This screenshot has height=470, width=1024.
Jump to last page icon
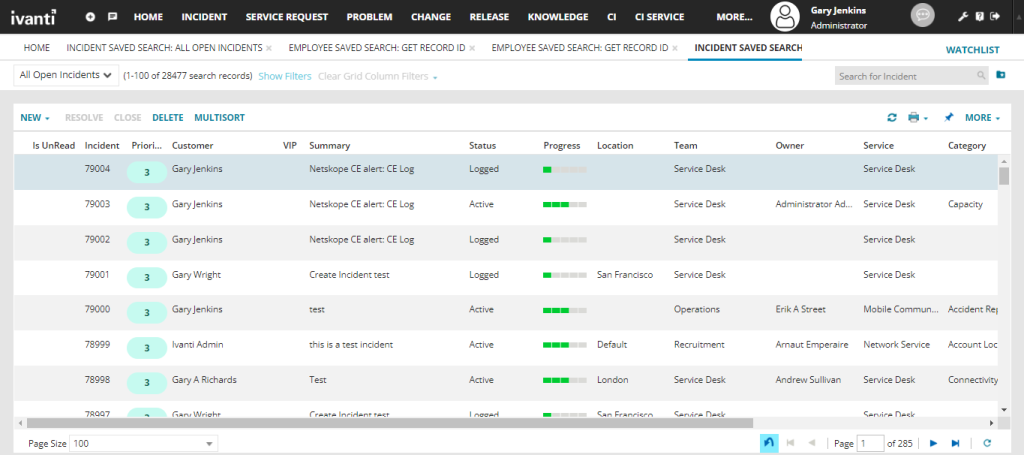coord(955,443)
